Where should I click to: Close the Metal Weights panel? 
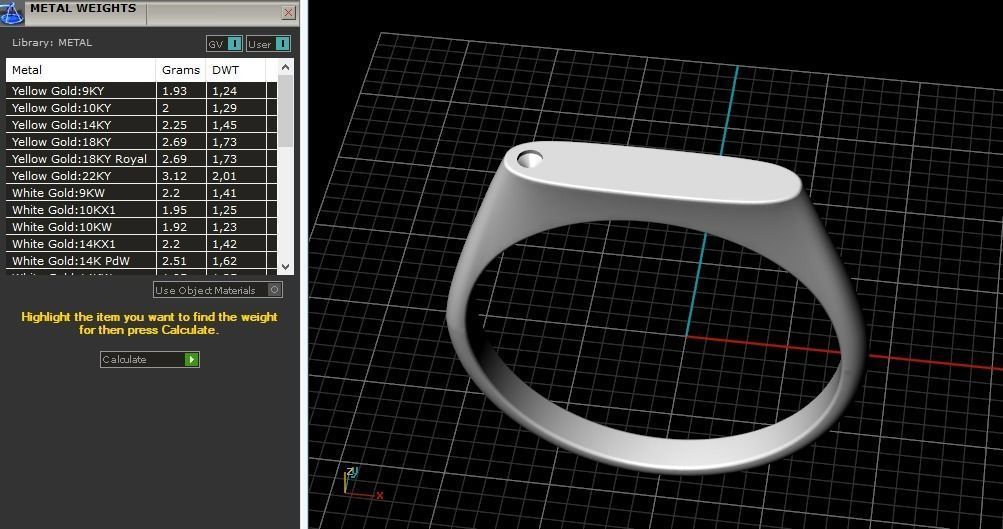point(288,13)
